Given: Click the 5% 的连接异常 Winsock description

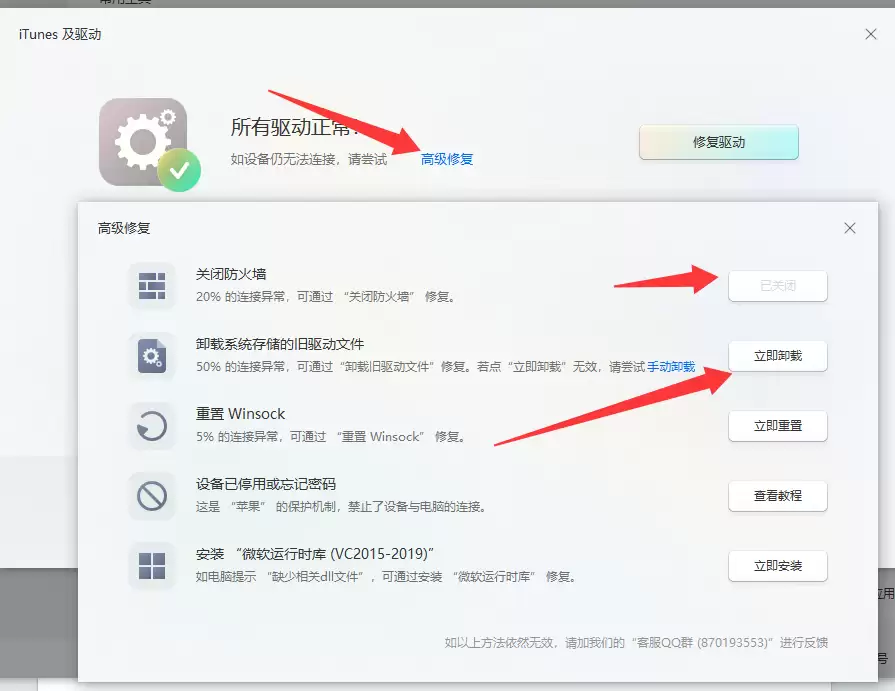Looking at the screenshot, I should (x=331, y=437).
